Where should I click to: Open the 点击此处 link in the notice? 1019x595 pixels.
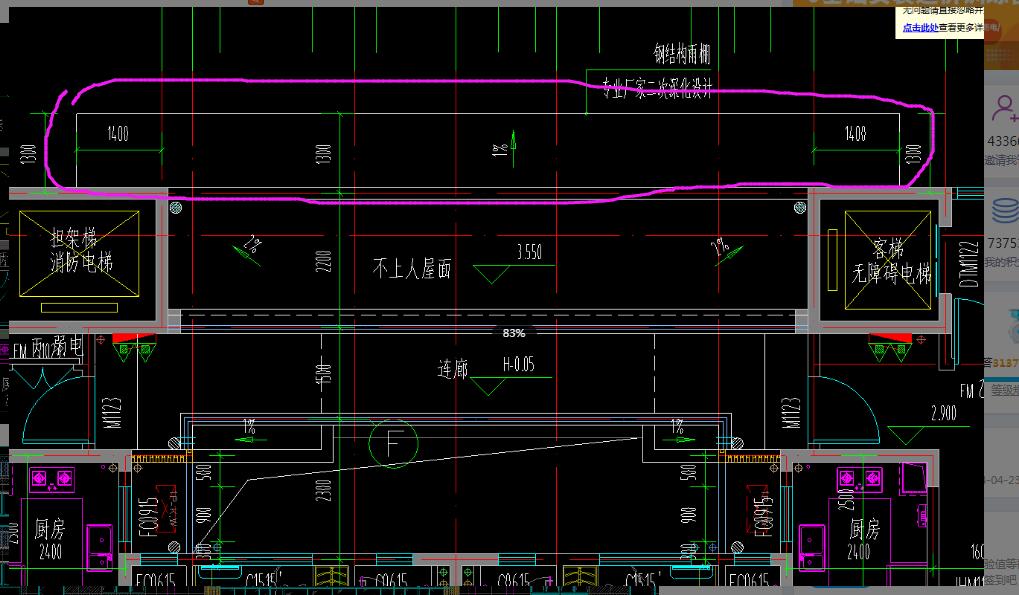(920, 28)
